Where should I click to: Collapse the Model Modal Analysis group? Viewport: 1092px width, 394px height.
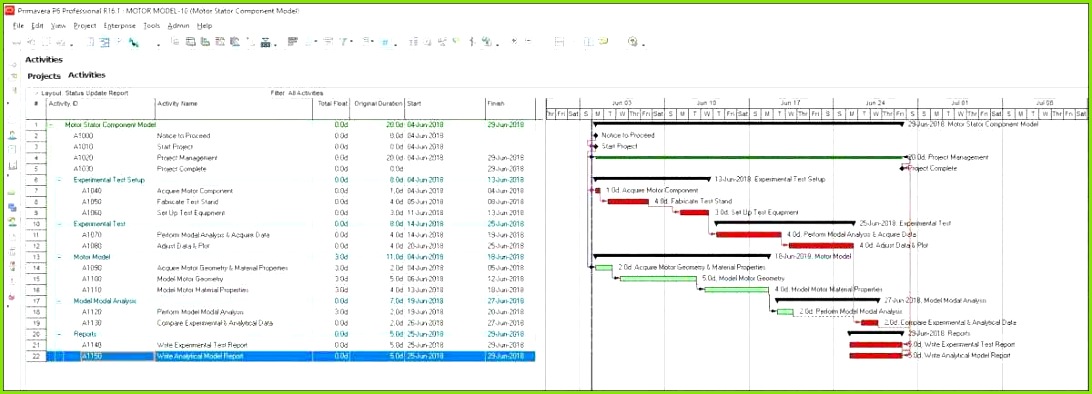tap(60, 301)
